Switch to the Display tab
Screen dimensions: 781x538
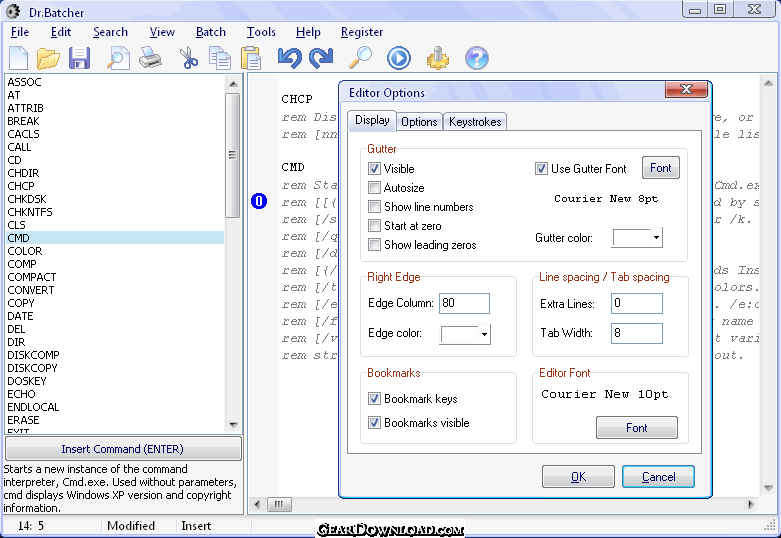[x=372, y=120]
